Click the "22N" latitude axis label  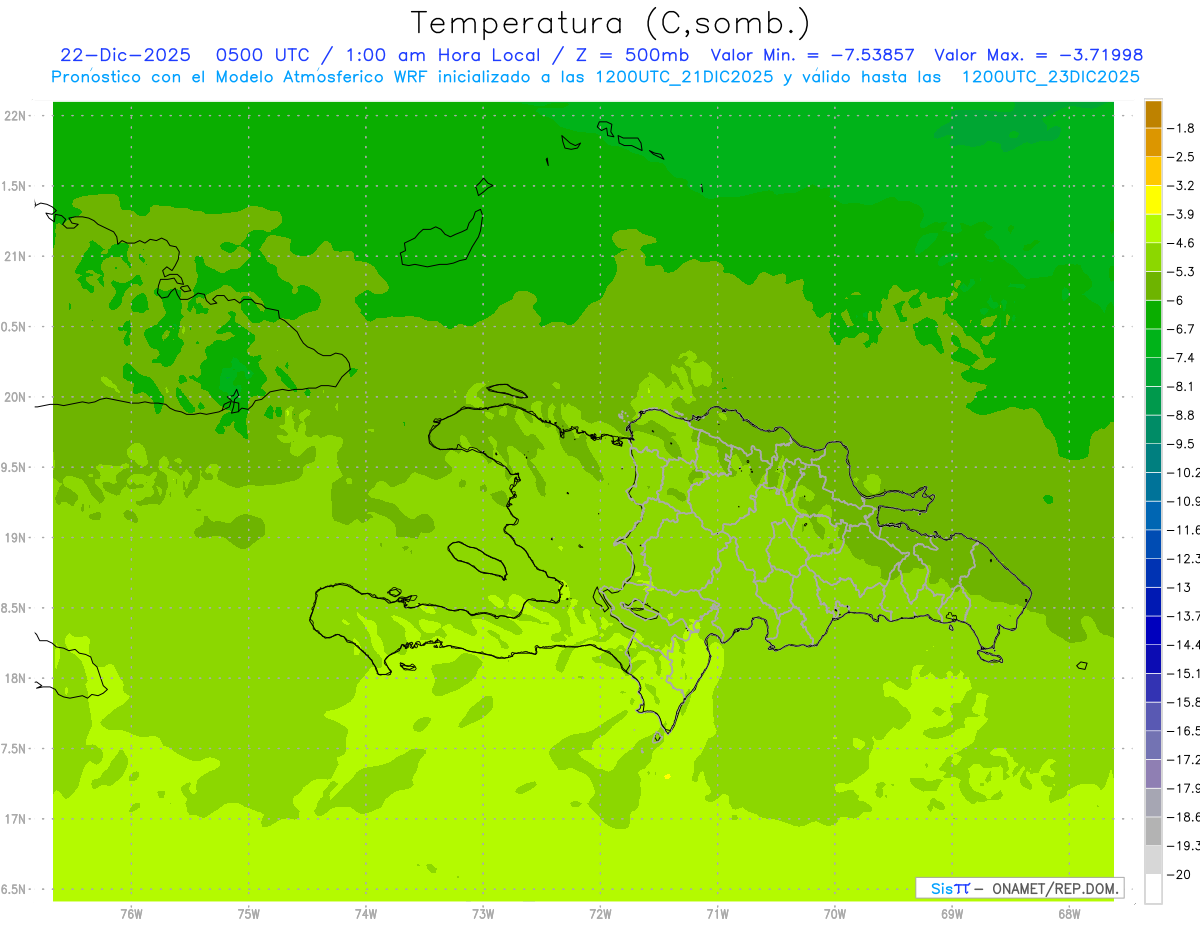15,116
